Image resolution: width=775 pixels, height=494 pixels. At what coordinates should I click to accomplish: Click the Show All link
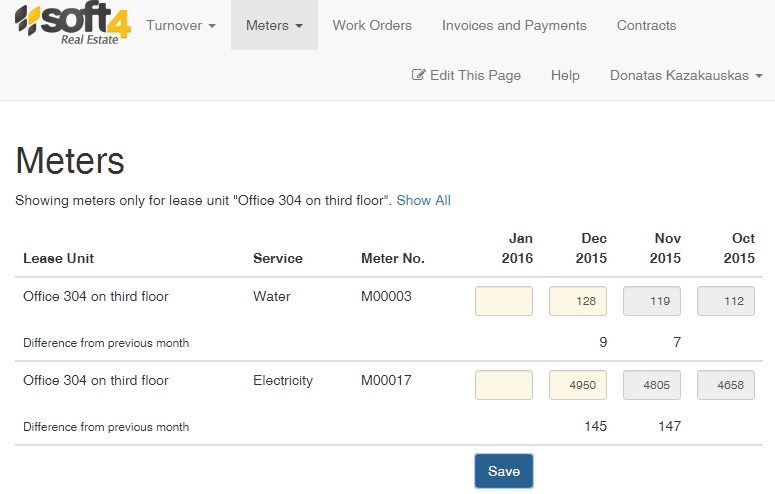(x=423, y=200)
